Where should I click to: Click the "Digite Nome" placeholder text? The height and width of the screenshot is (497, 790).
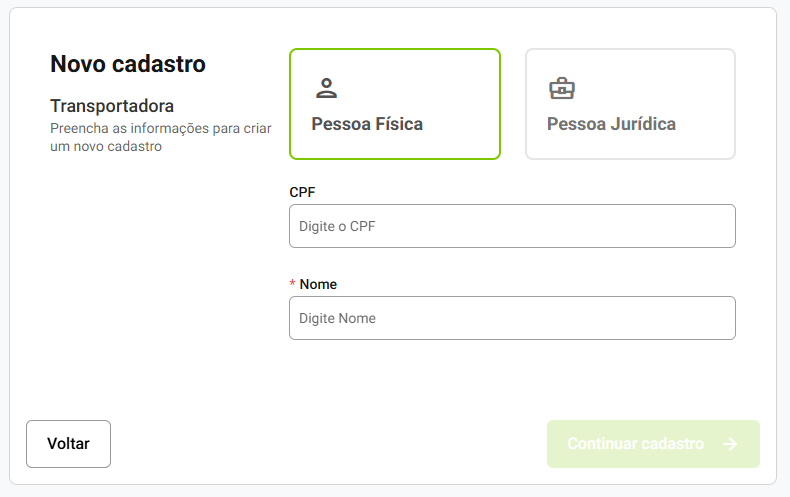[337, 319]
